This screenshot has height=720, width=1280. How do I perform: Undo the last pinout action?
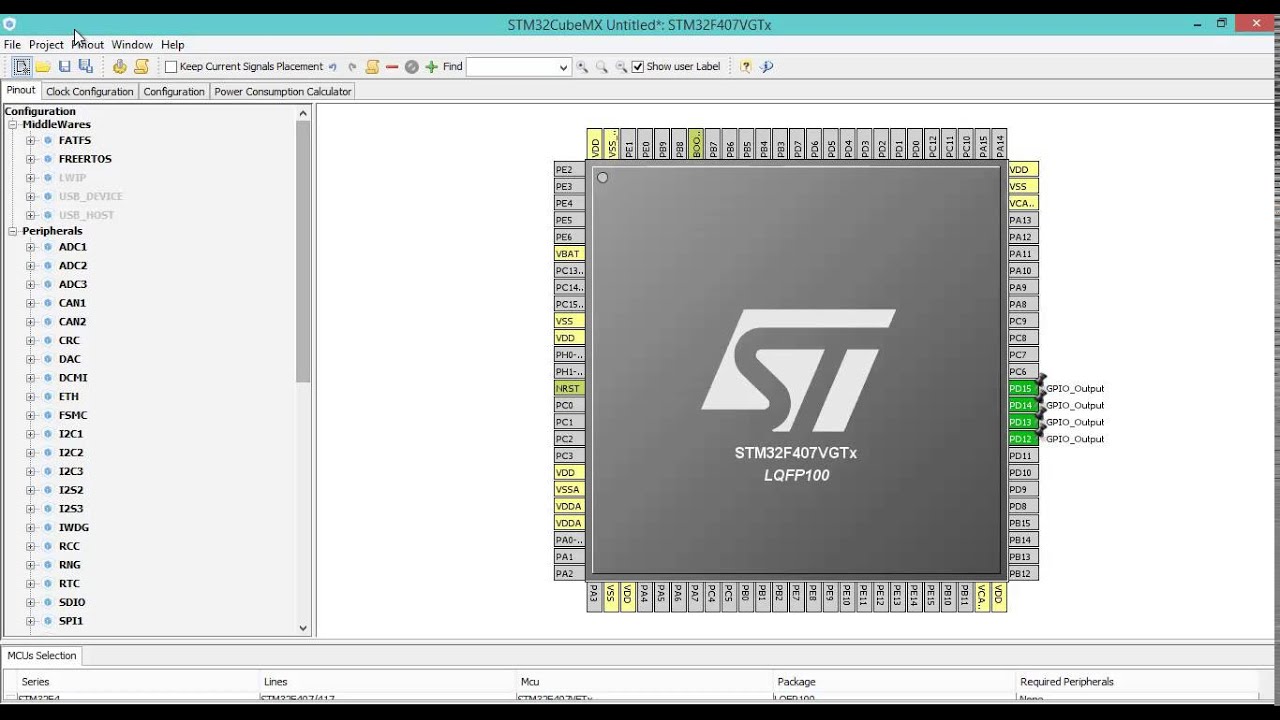333,67
